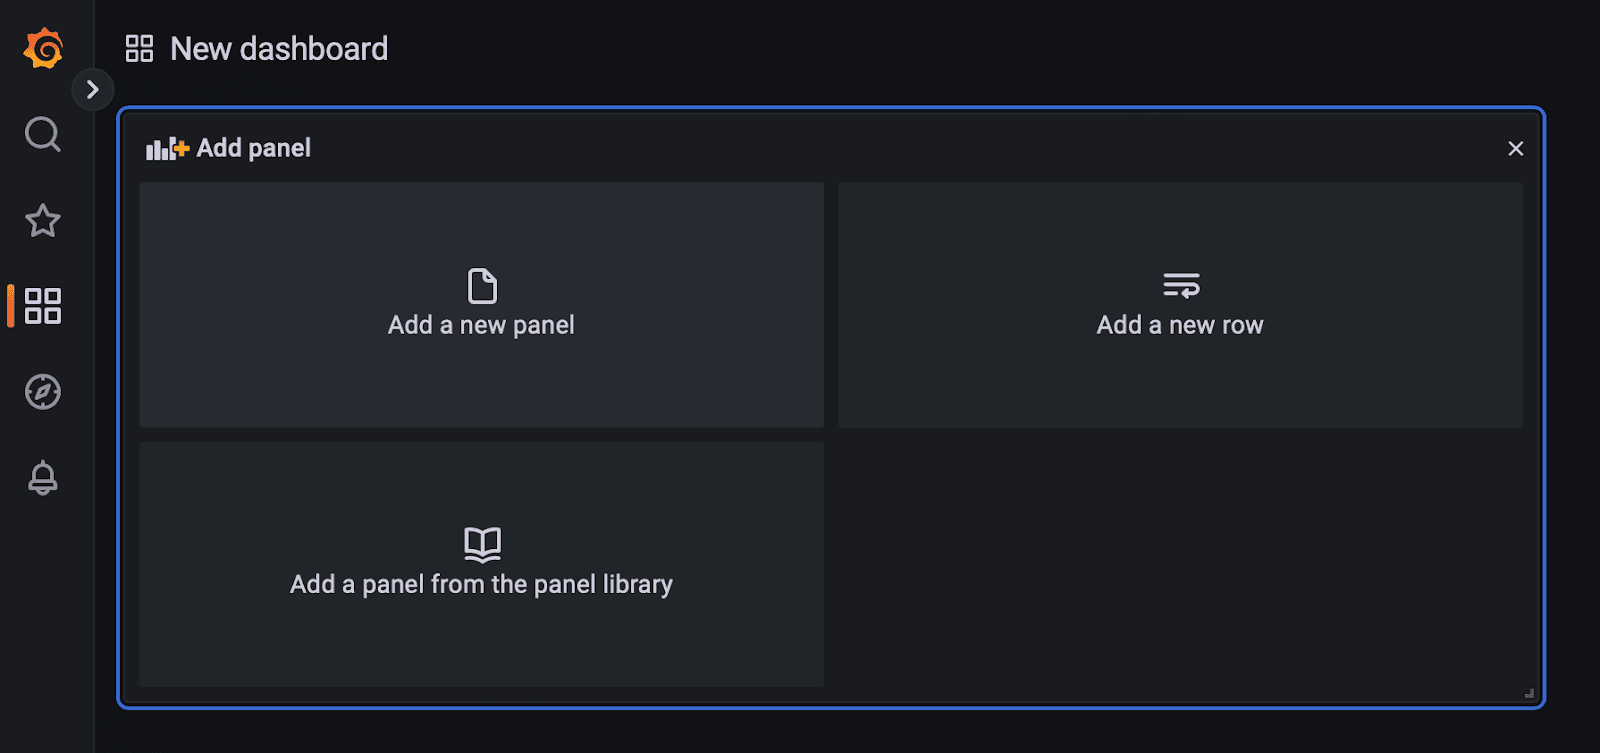Expand the sidebar using the chevron arrow
The width and height of the screenshot is (1600, 753).
click(x=93, y=89)
